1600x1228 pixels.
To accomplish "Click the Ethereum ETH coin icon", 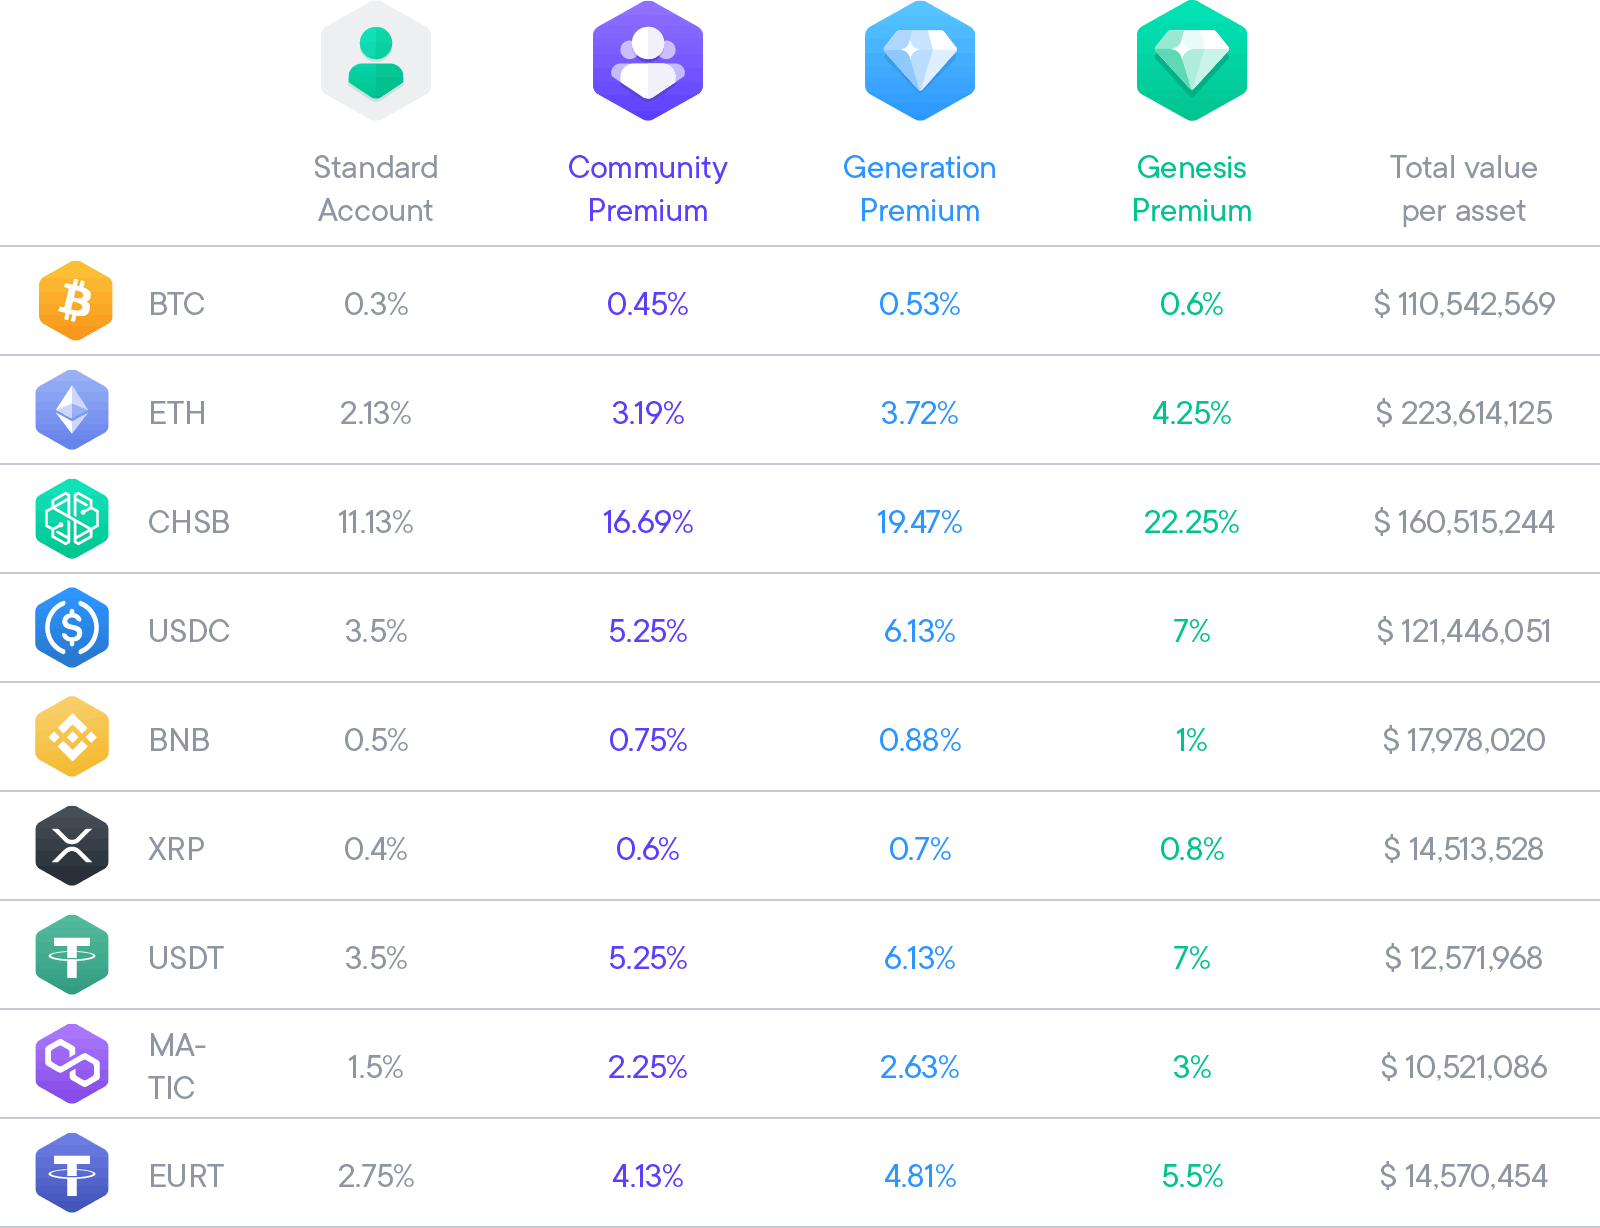I will click(72, 410).
